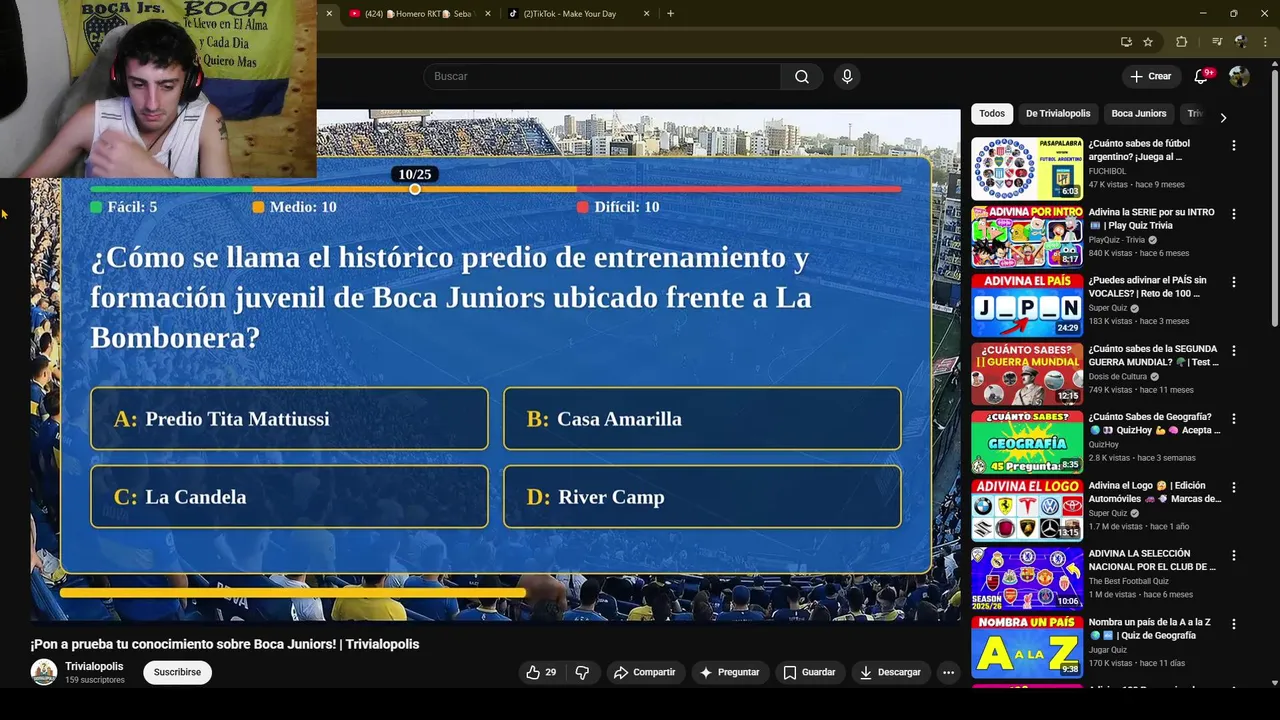Open options for 'Adivina la SERIE por su INTRO'
Viewport: 1280px width, 720px height.
coord(1233,214)
